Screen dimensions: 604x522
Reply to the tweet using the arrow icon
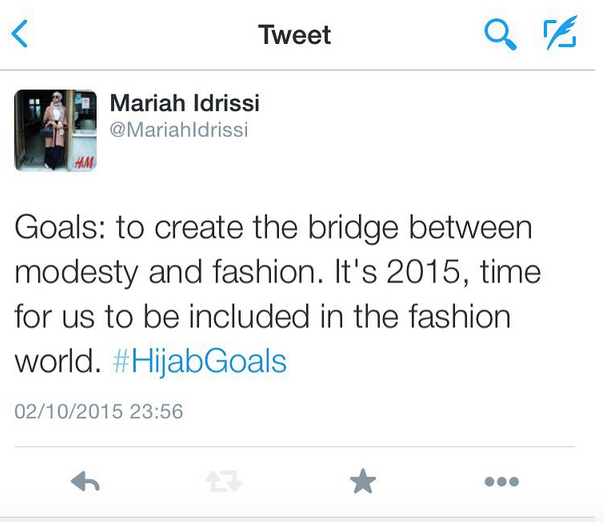85,481
